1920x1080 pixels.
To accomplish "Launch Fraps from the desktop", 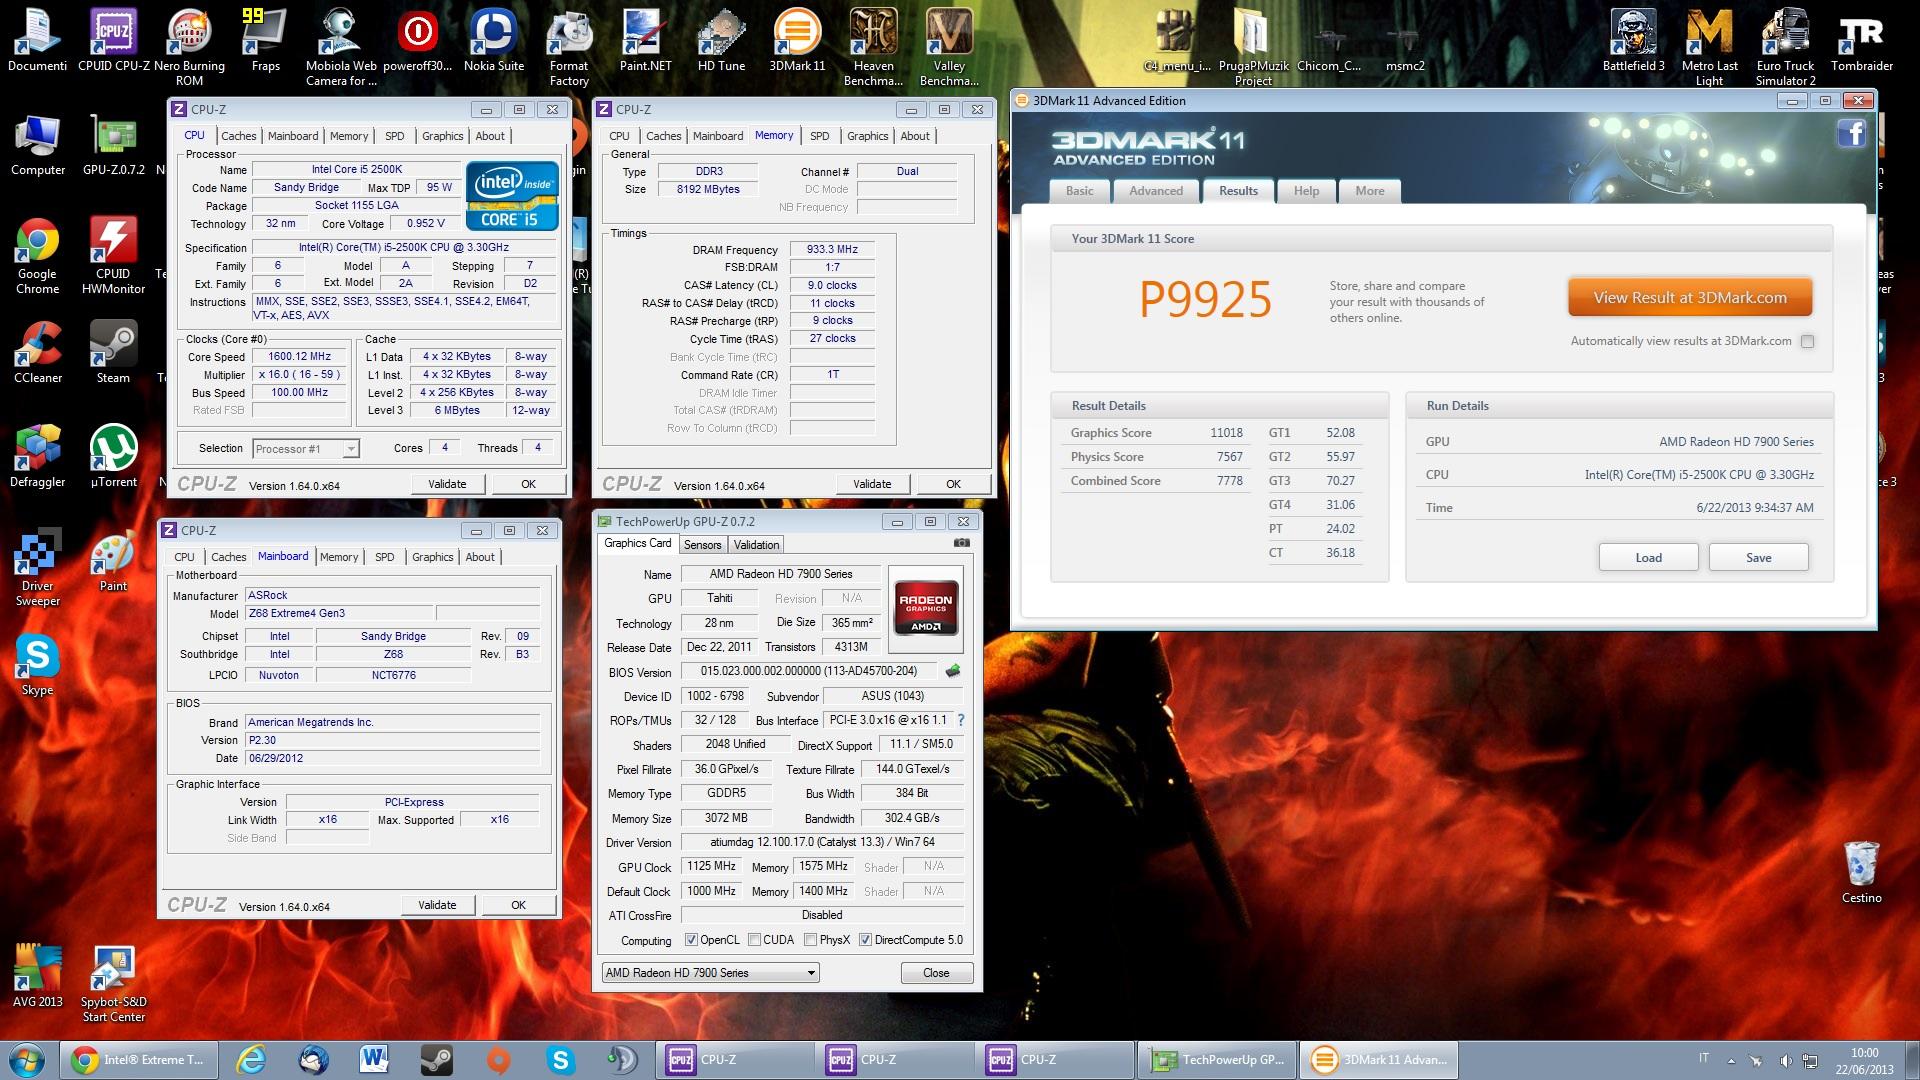I will point(265,40).
